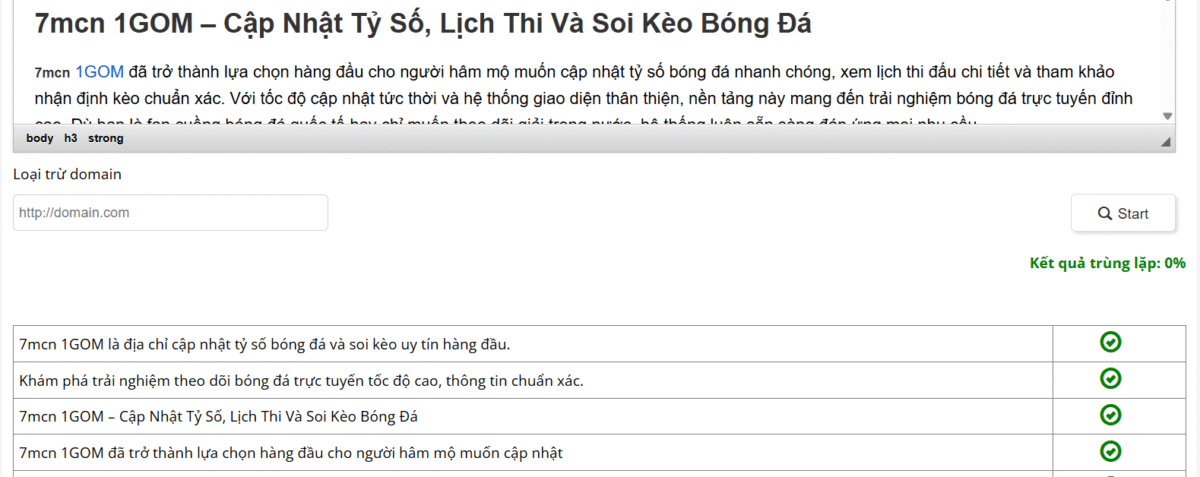
Task: Select the 'strong' element path item
Action: click(106, 139)
